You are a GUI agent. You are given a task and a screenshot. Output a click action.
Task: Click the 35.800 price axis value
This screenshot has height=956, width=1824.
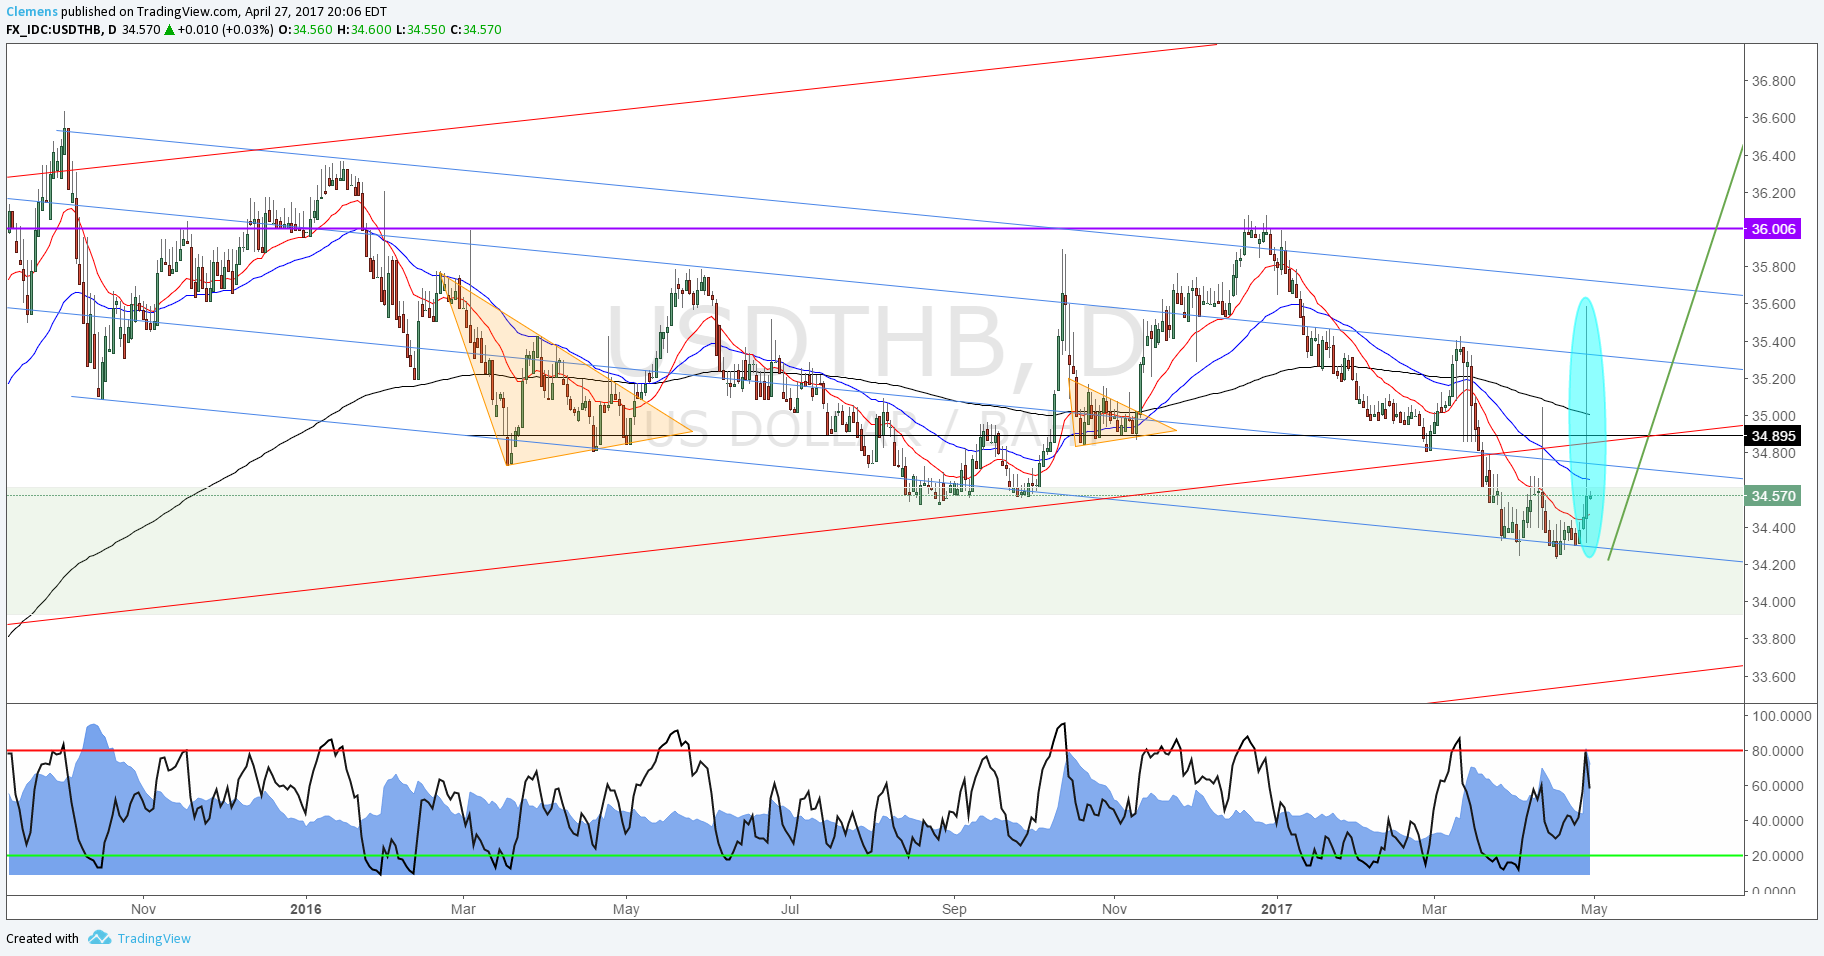pos(1773,267)
